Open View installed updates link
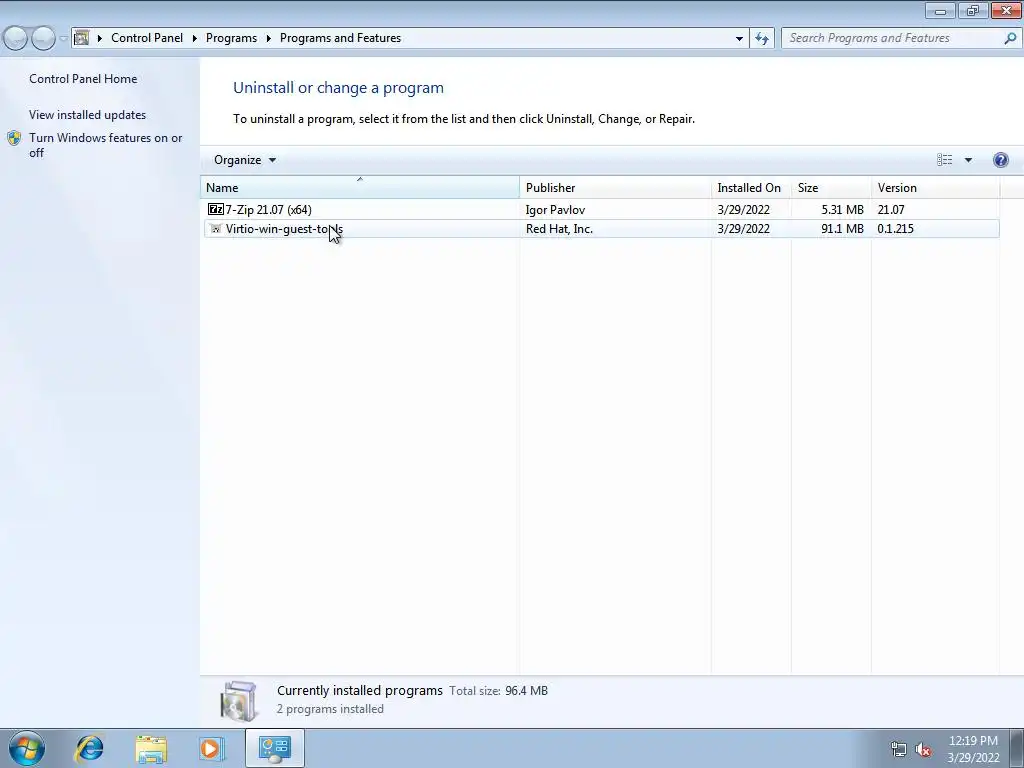The height and width of the screenshot is (768, 1024). [x=88, y=114]
